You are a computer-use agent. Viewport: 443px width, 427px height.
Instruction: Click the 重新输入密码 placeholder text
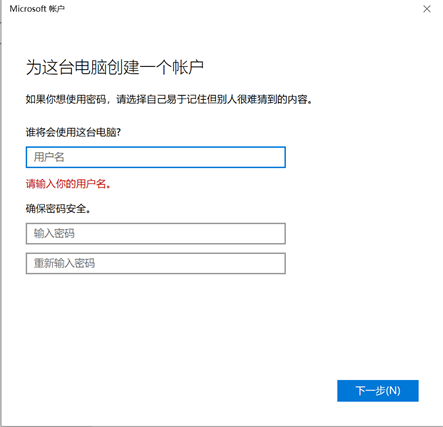(x=64, y=264)
